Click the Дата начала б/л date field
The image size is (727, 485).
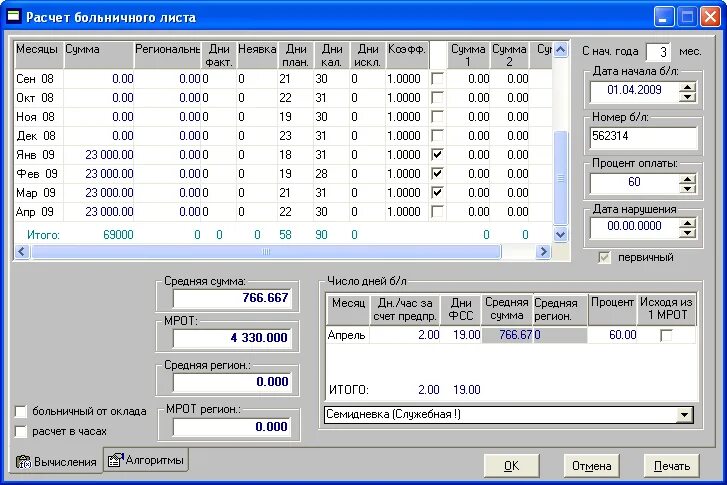point(634,91)
